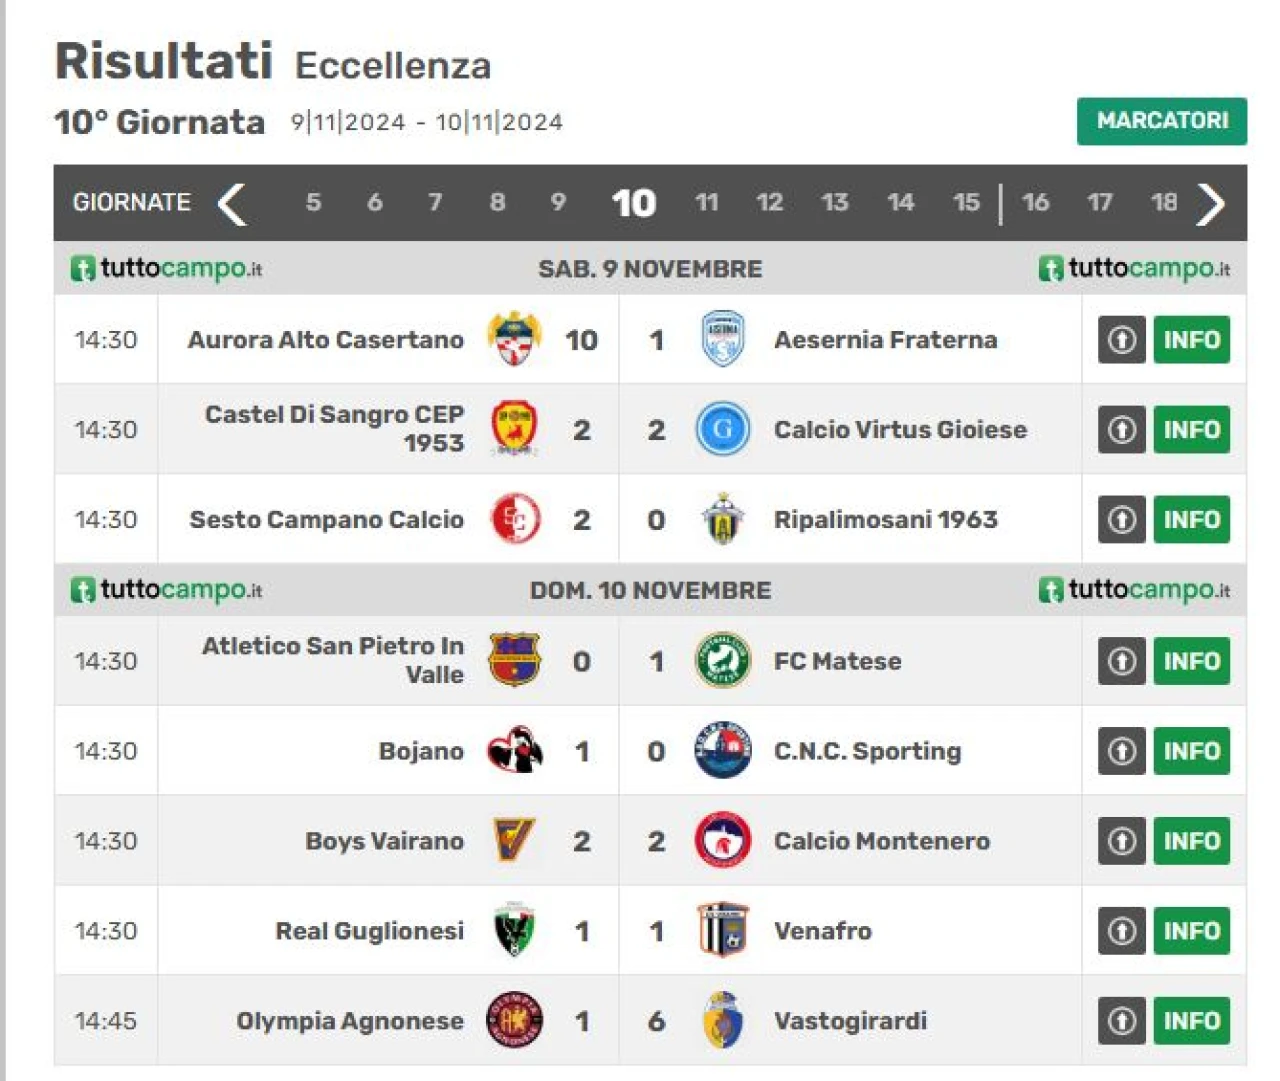Screen dimensions: 1280x1081
Task: Follow the Calcio Montenero team link
Action: [x=881, y=841]
